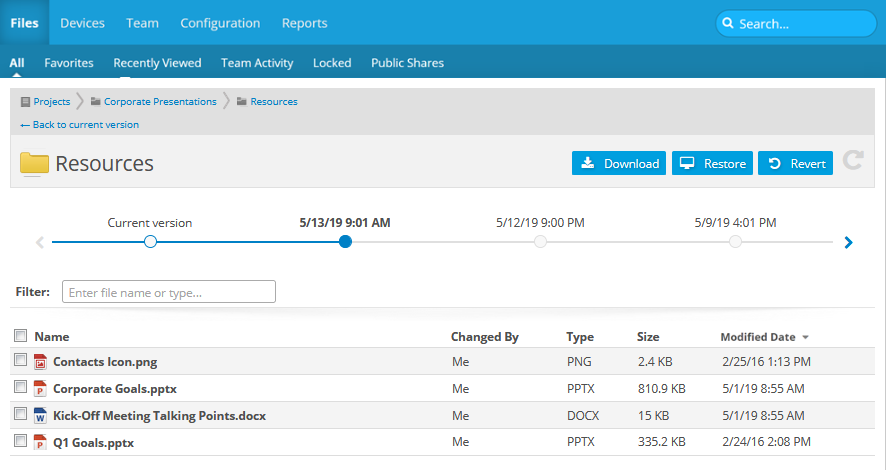The height and width of the screenshot is (470, 886).
Task: Toggle the select-all checkbox in the header
Action: (20, 336)
